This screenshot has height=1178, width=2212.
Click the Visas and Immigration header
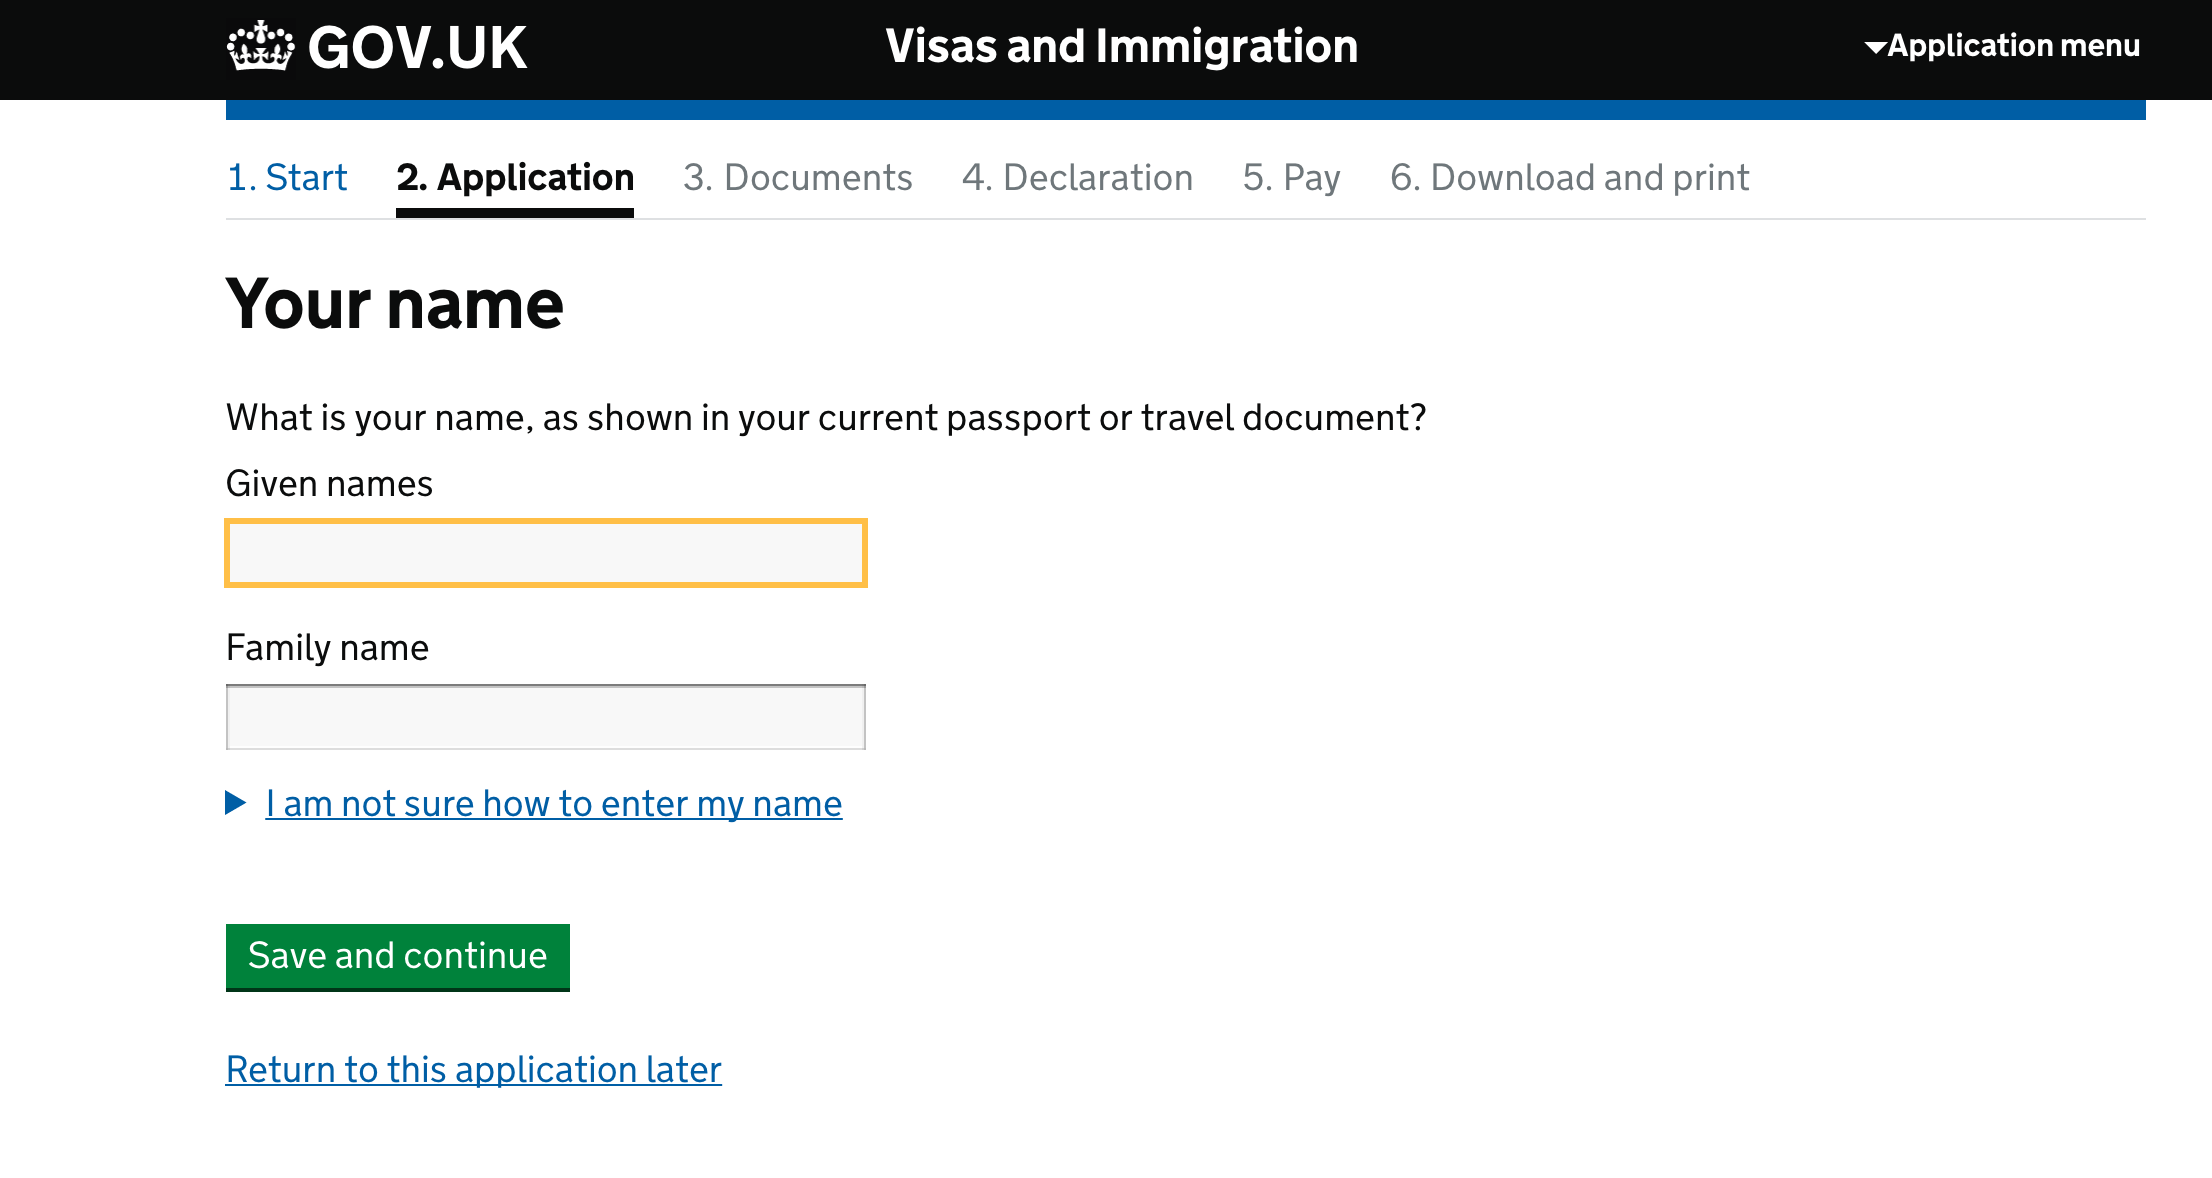pos(1121,45)
